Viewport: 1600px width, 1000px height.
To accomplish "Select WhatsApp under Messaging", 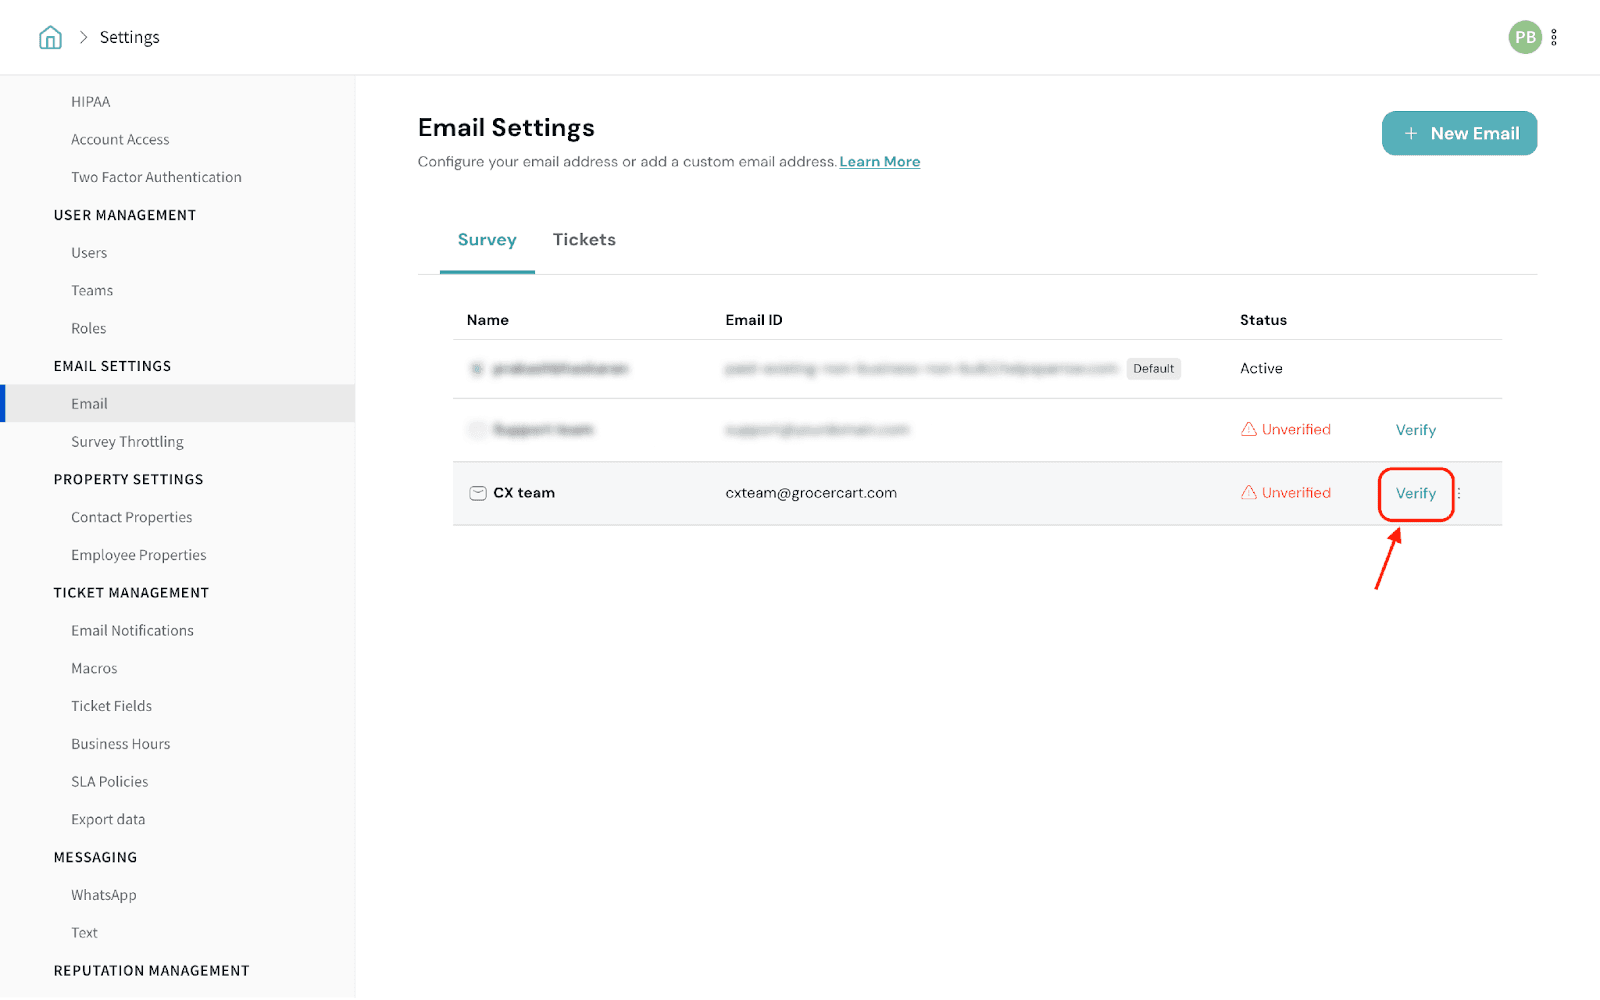I will pyautogui.click(x=103, y=895).
